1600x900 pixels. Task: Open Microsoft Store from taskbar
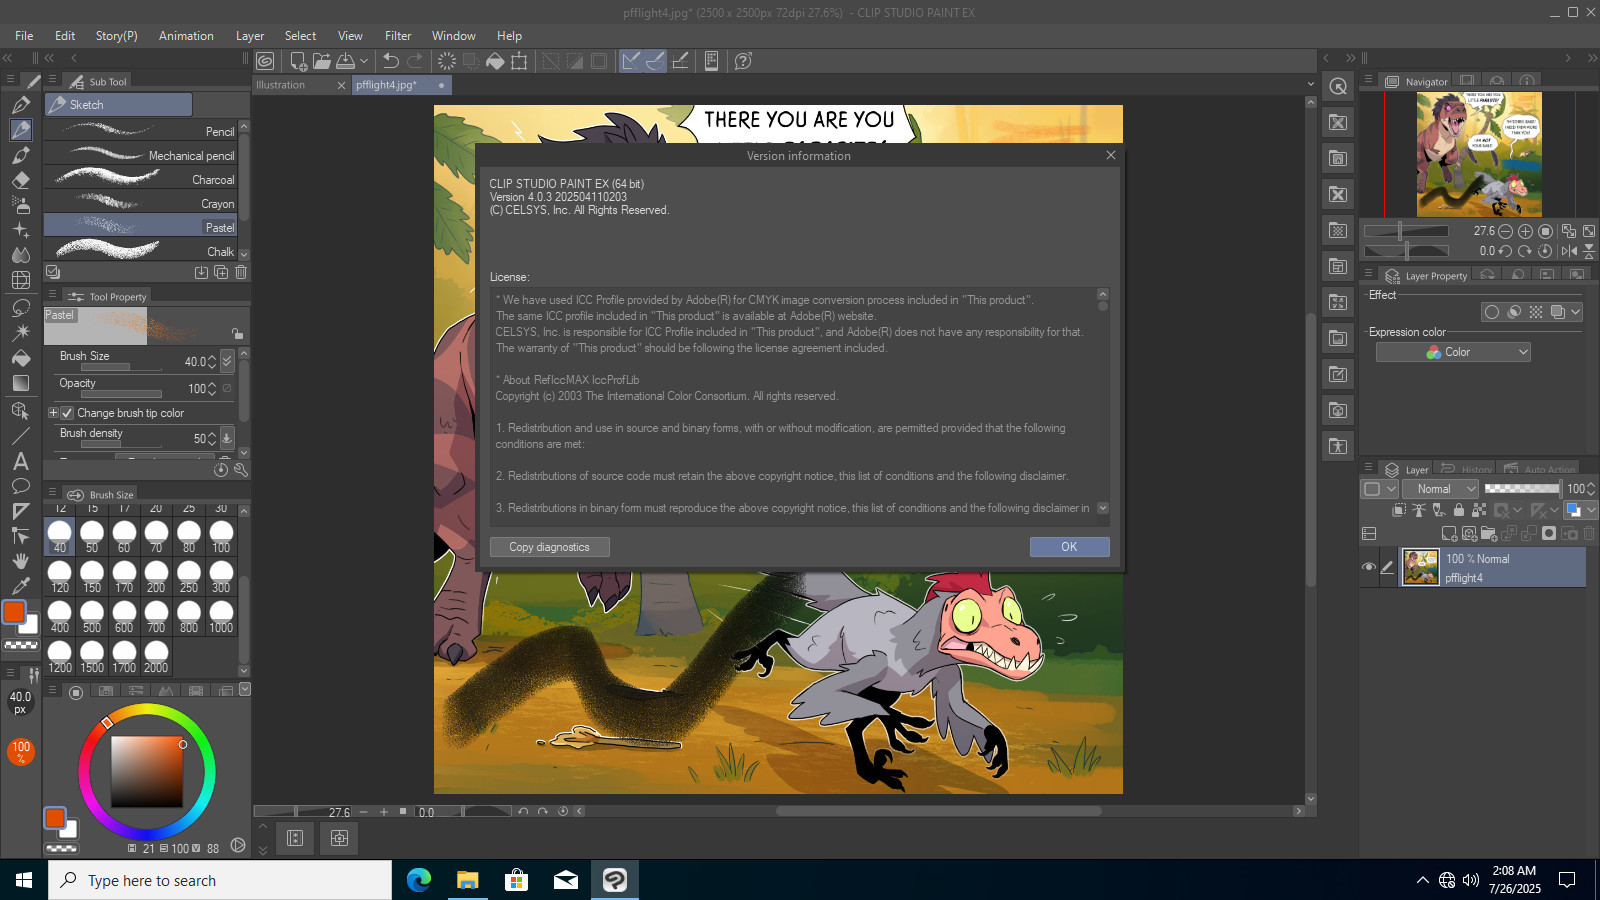pos(516,880)
